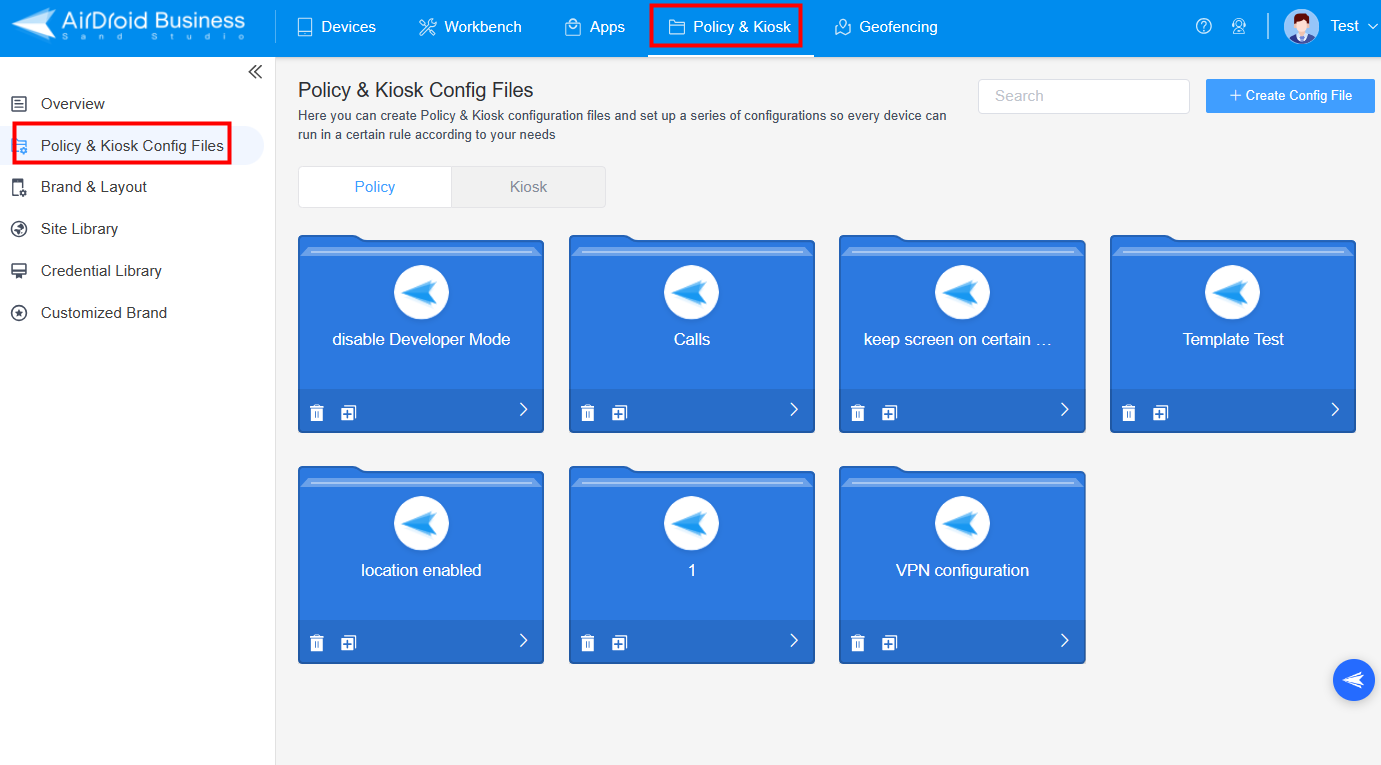Expand the 'Template Test' folder arrow
Screen dimensions: 1381x765
(x=1335, y=409)
